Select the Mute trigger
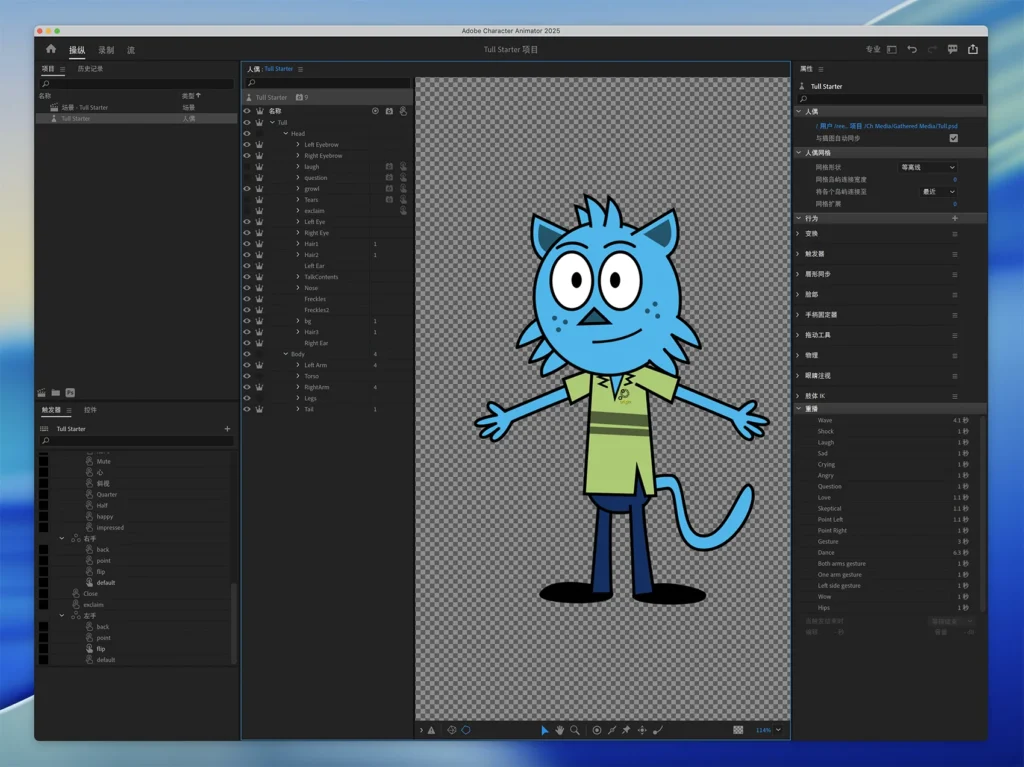 [x=104, y=461]
